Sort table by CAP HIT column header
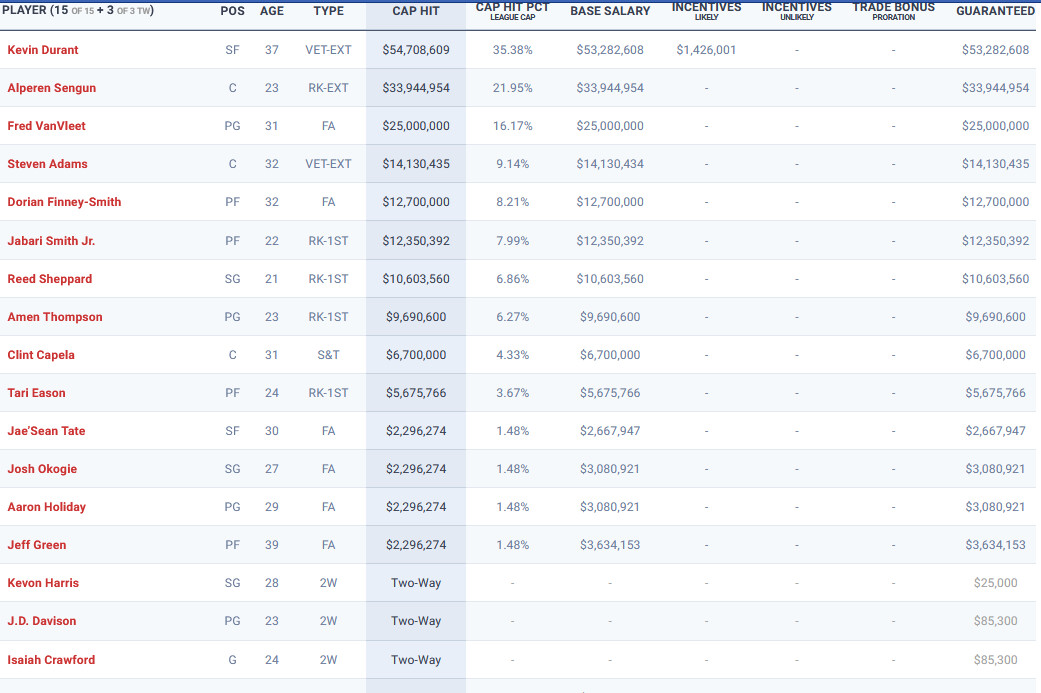Image resolution: width=1041 pixels, height=693 pixels. click(x=416, y=11)
